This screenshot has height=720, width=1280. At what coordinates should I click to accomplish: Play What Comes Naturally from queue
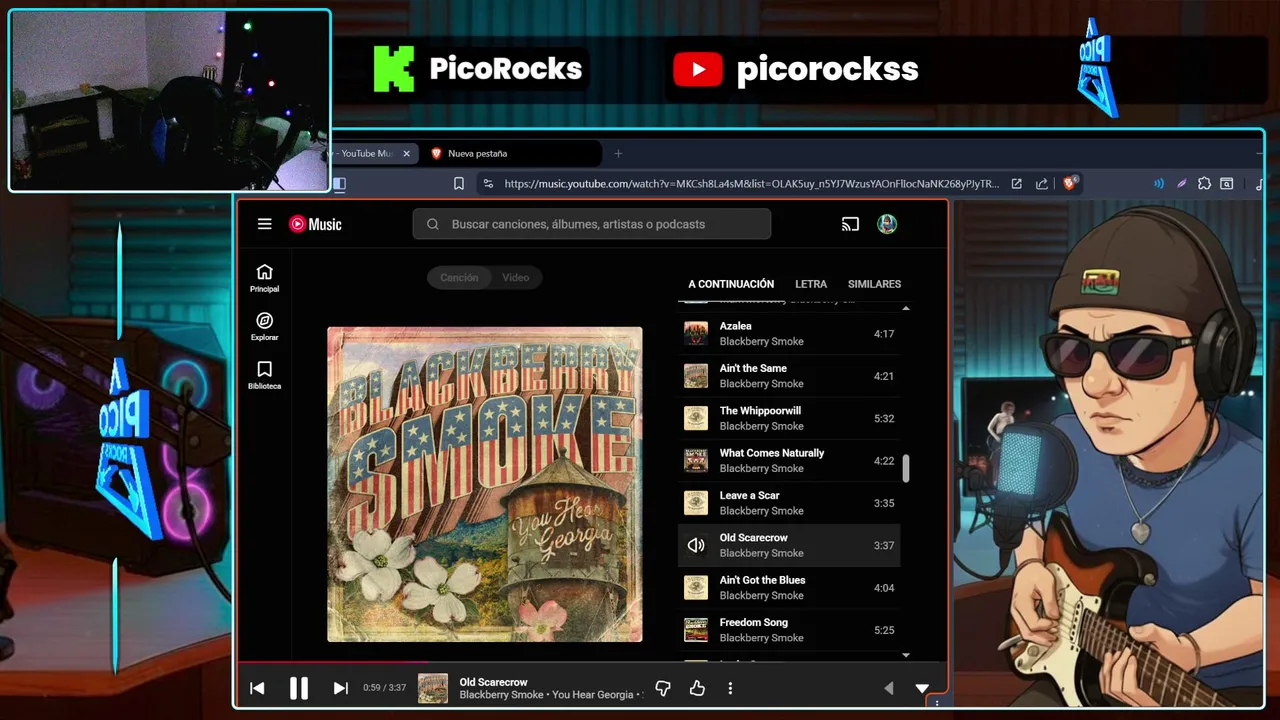[x=789, y=461]
